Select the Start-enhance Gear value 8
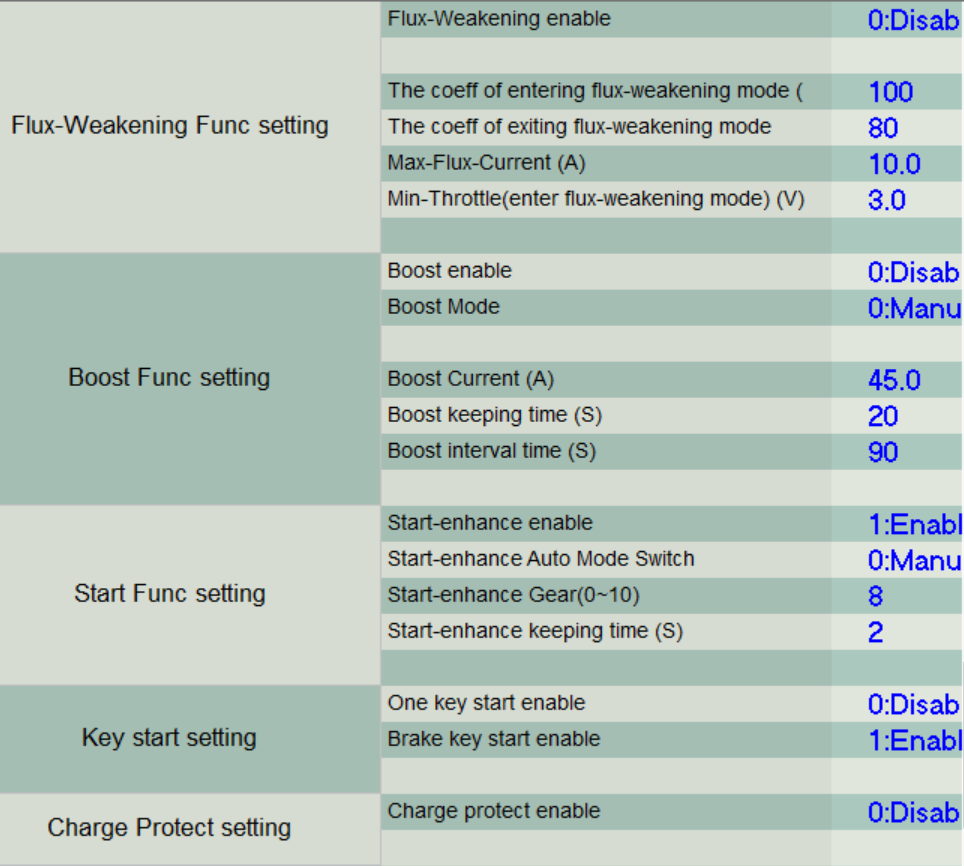This screenshot has height=866, width=964. pyautogui.click(x=876, y=596)
